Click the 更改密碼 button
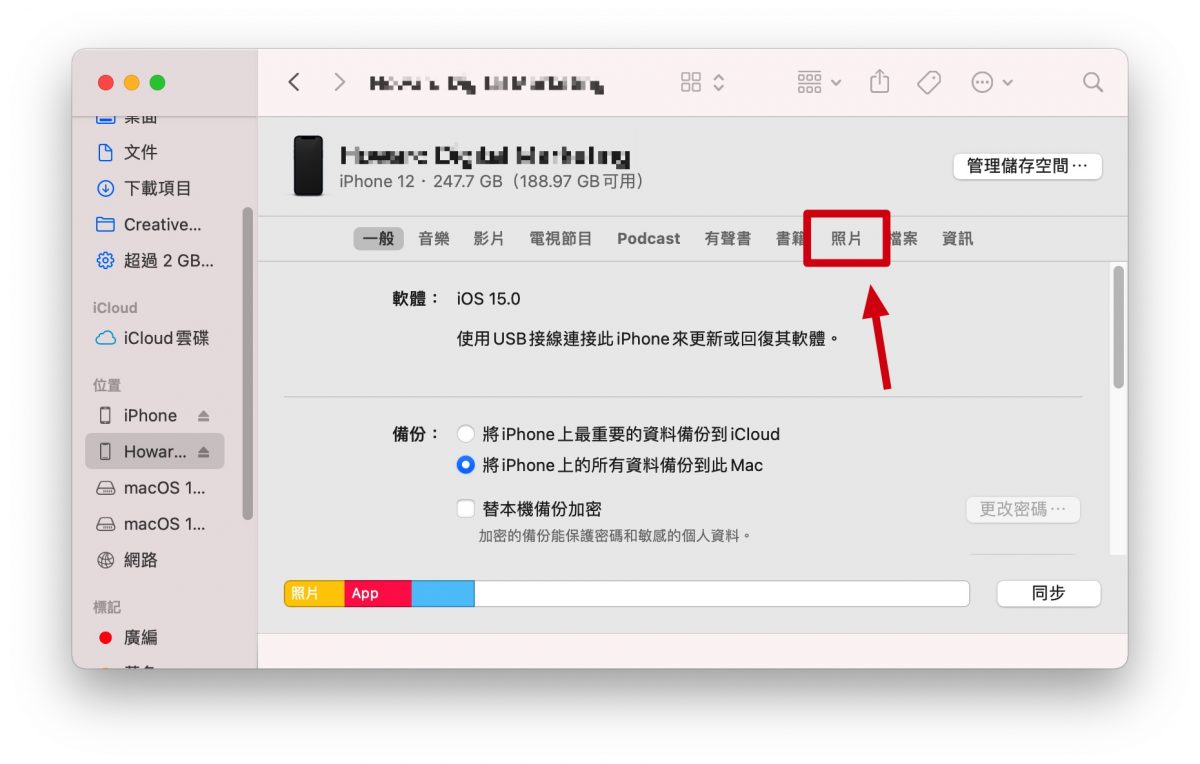This screenshot has width=1200, height=764. coord(1023,509)
